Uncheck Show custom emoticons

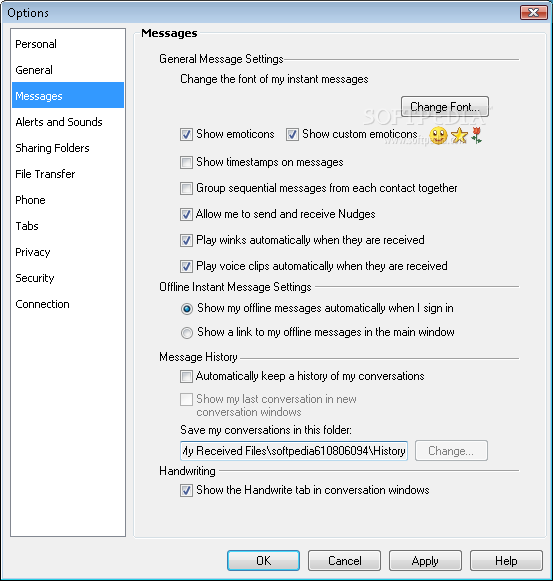(x=292, y=134)
